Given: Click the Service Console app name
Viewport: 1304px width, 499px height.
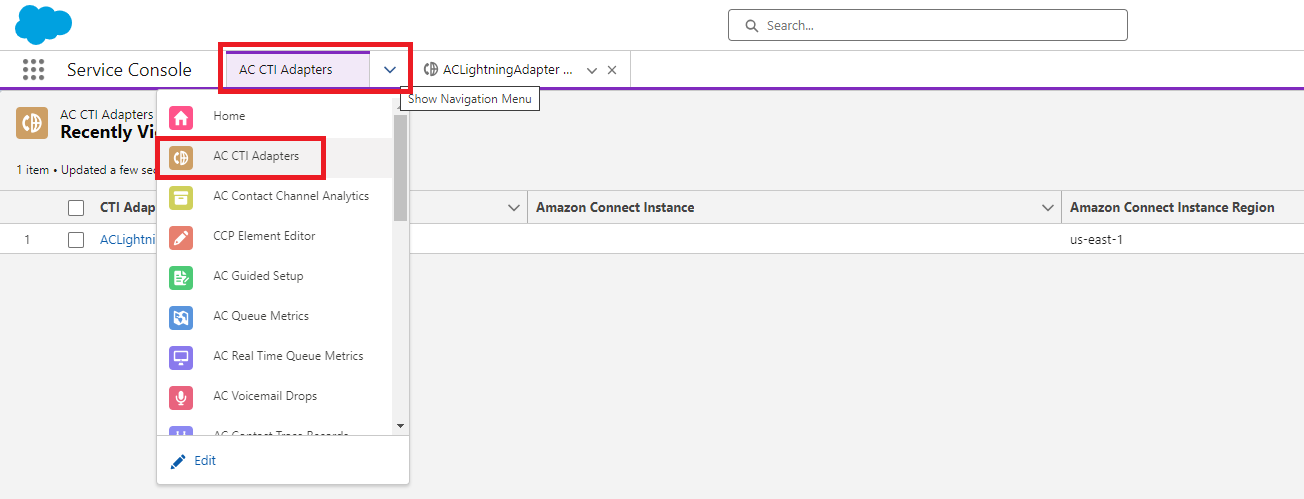Looking at the screenshot, I should (x=129, y=70).
